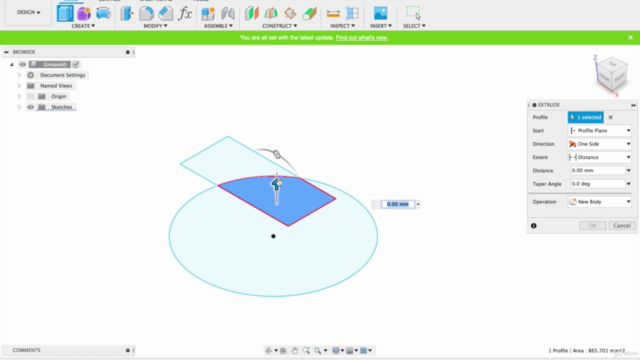The width and height of the screenshot is (640, 360).
Task: Toggle visibility eye of Unsaved component
Action: coord(22,64)
